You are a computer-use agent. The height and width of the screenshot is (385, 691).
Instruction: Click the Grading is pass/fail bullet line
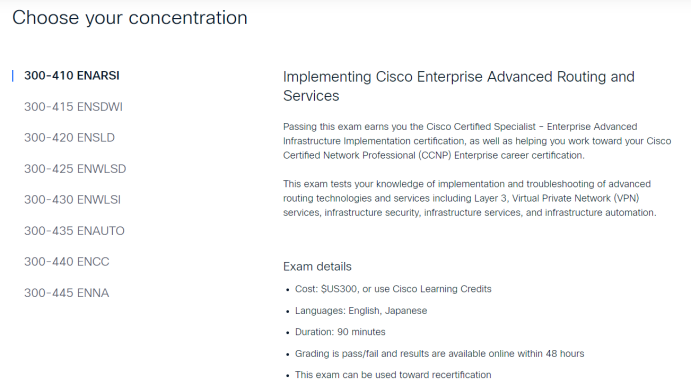[439, 353]
